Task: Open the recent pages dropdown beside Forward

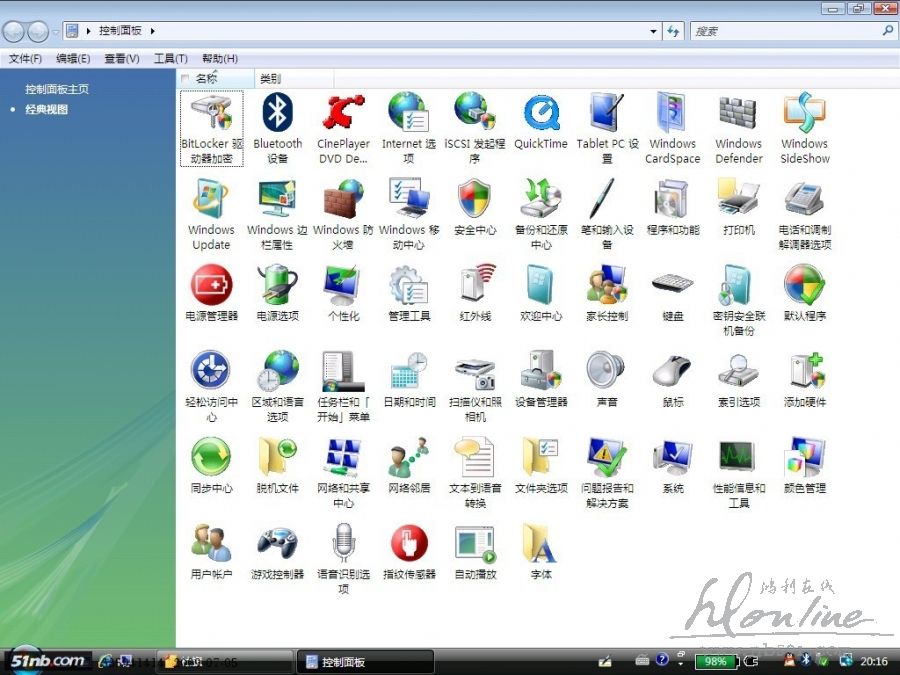Action: pyautogui.click(x=57, y=32)
